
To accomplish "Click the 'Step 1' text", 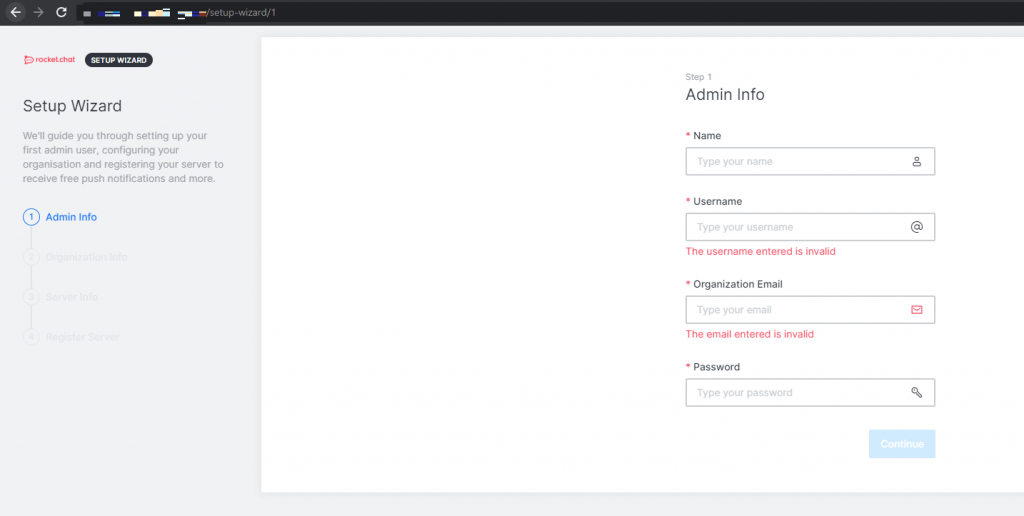I will pyautogui.click(x=699, y=77).
